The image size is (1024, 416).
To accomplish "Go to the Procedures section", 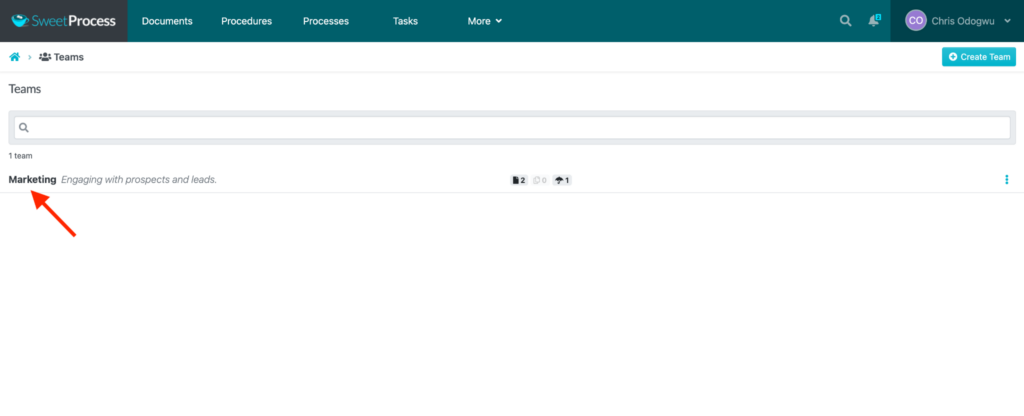I will click(246, 21).
